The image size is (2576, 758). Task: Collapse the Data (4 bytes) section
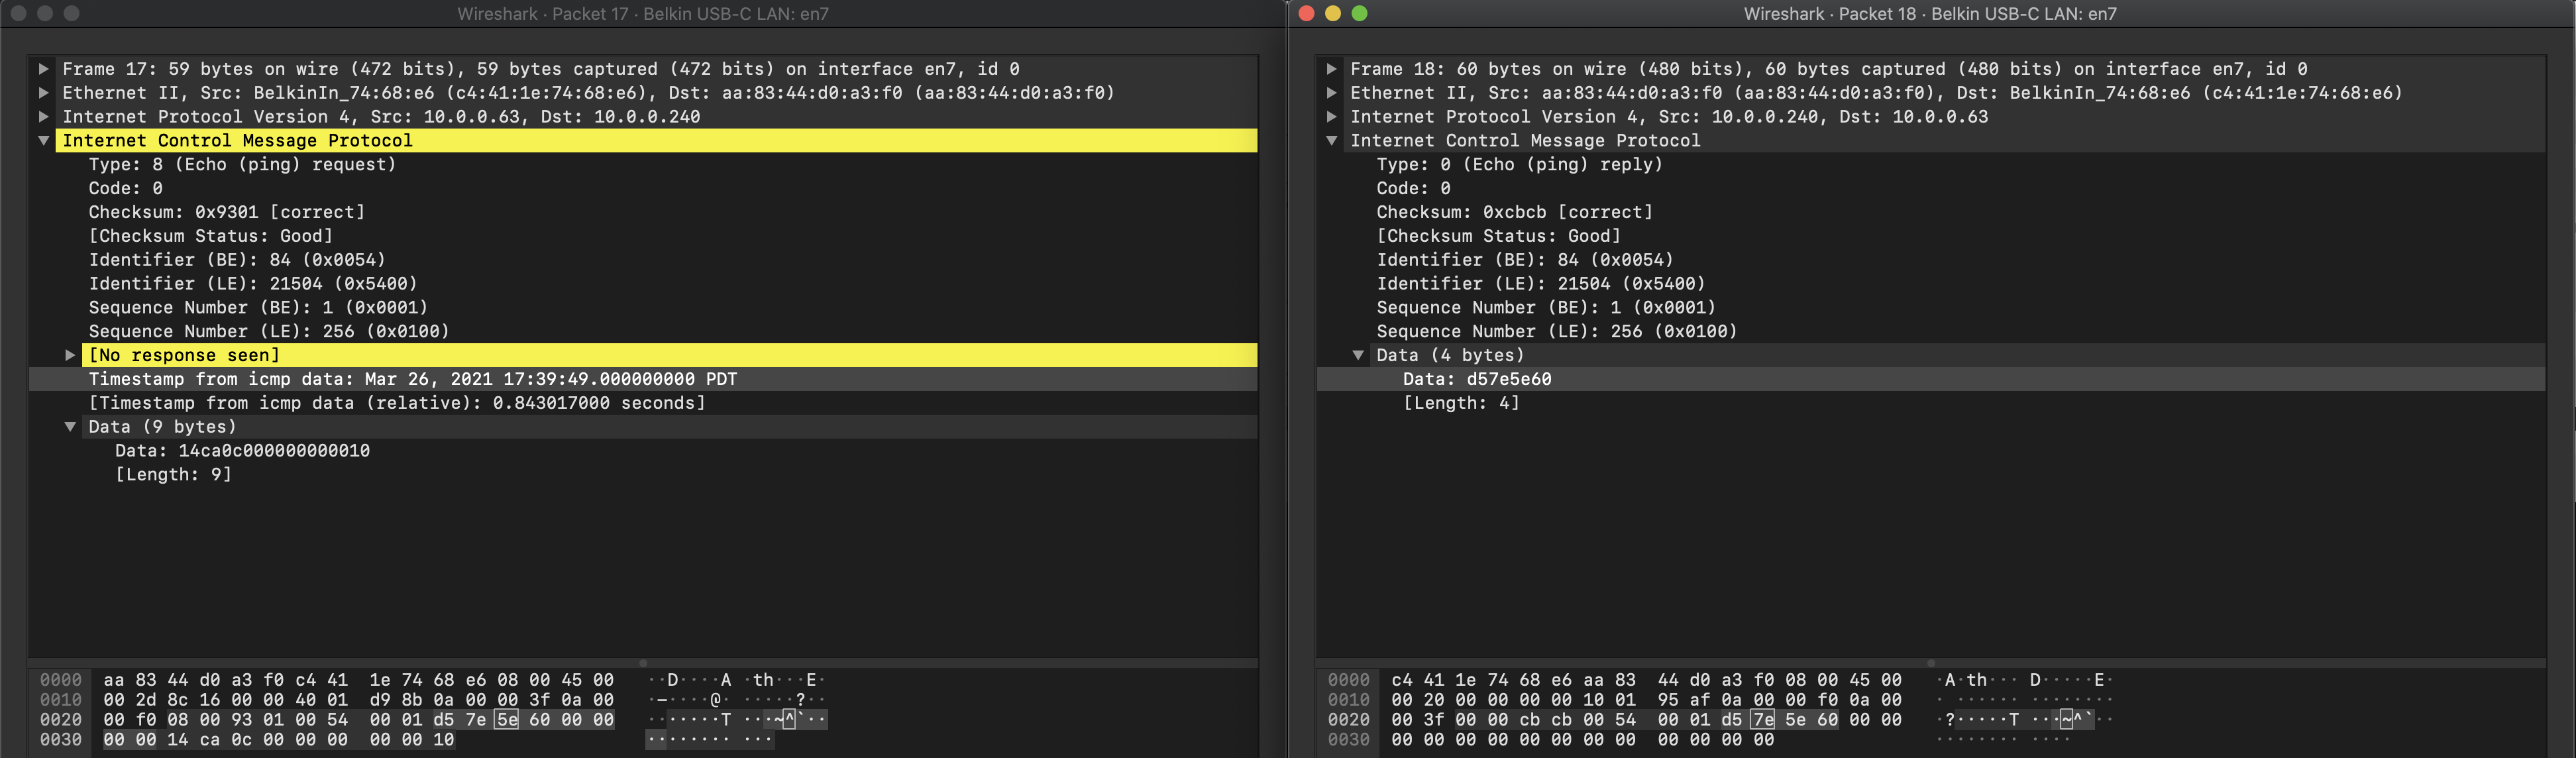tap(1358, 355)
